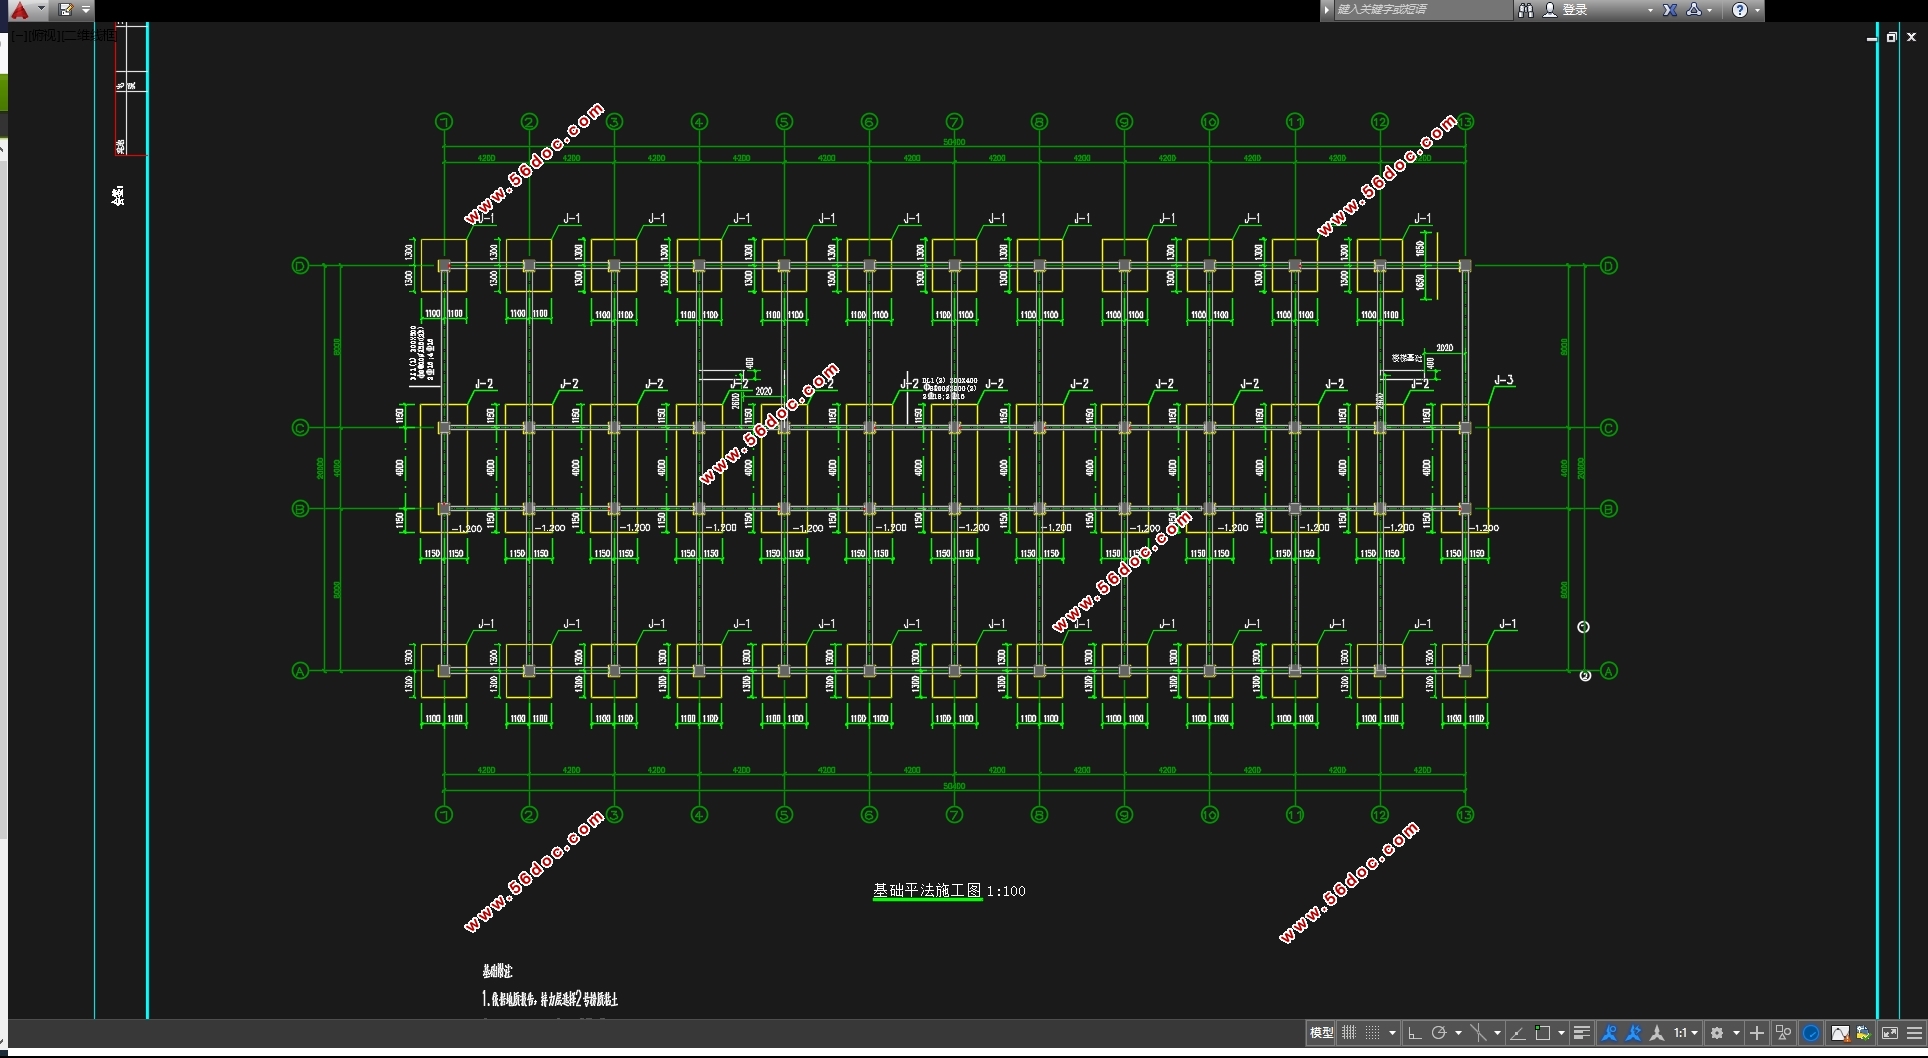This screenshot has height=1058, width=1928.
Task: Open the 1:1 annotation scale dropdown
Action: coord(1686,1033)
